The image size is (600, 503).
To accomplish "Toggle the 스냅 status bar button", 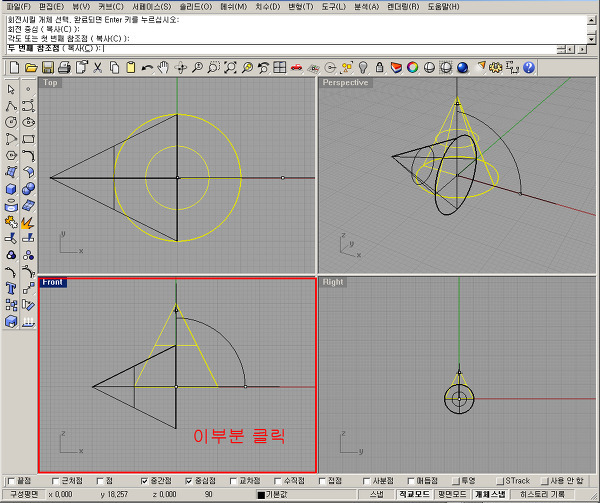I will (x=377, y=494).
